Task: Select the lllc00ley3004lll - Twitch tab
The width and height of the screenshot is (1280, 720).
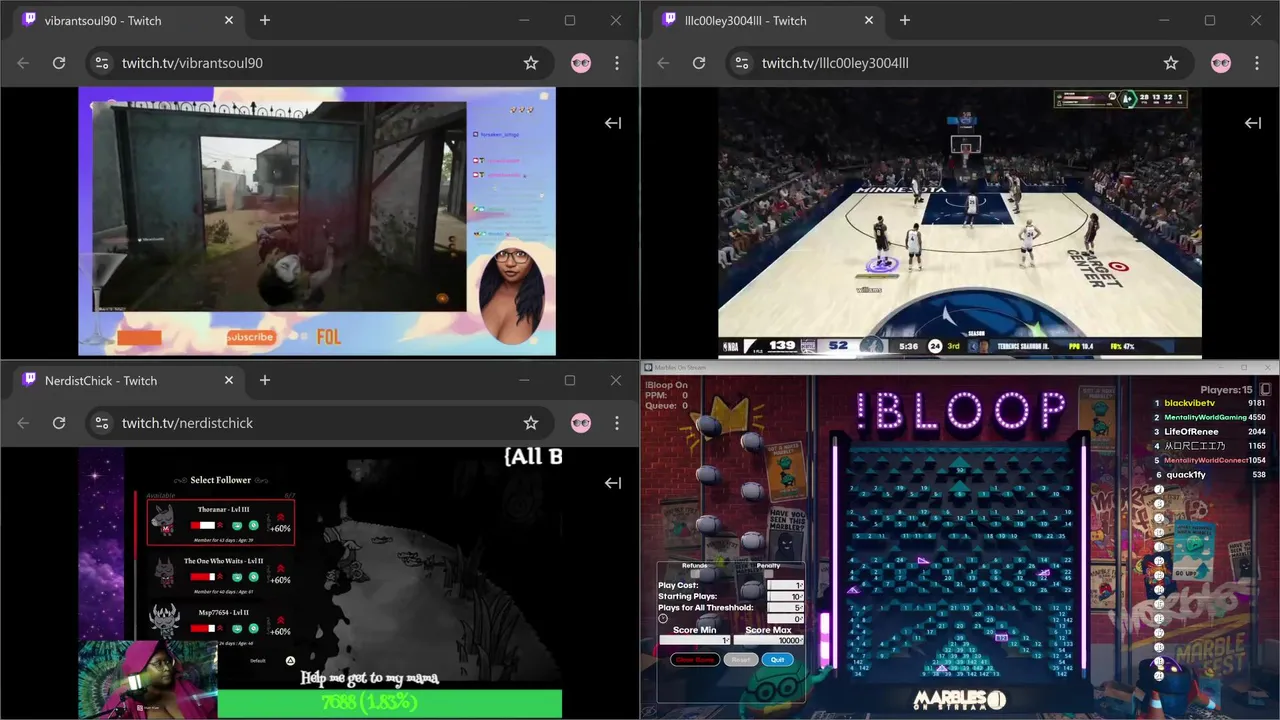Action: [767, 20]
